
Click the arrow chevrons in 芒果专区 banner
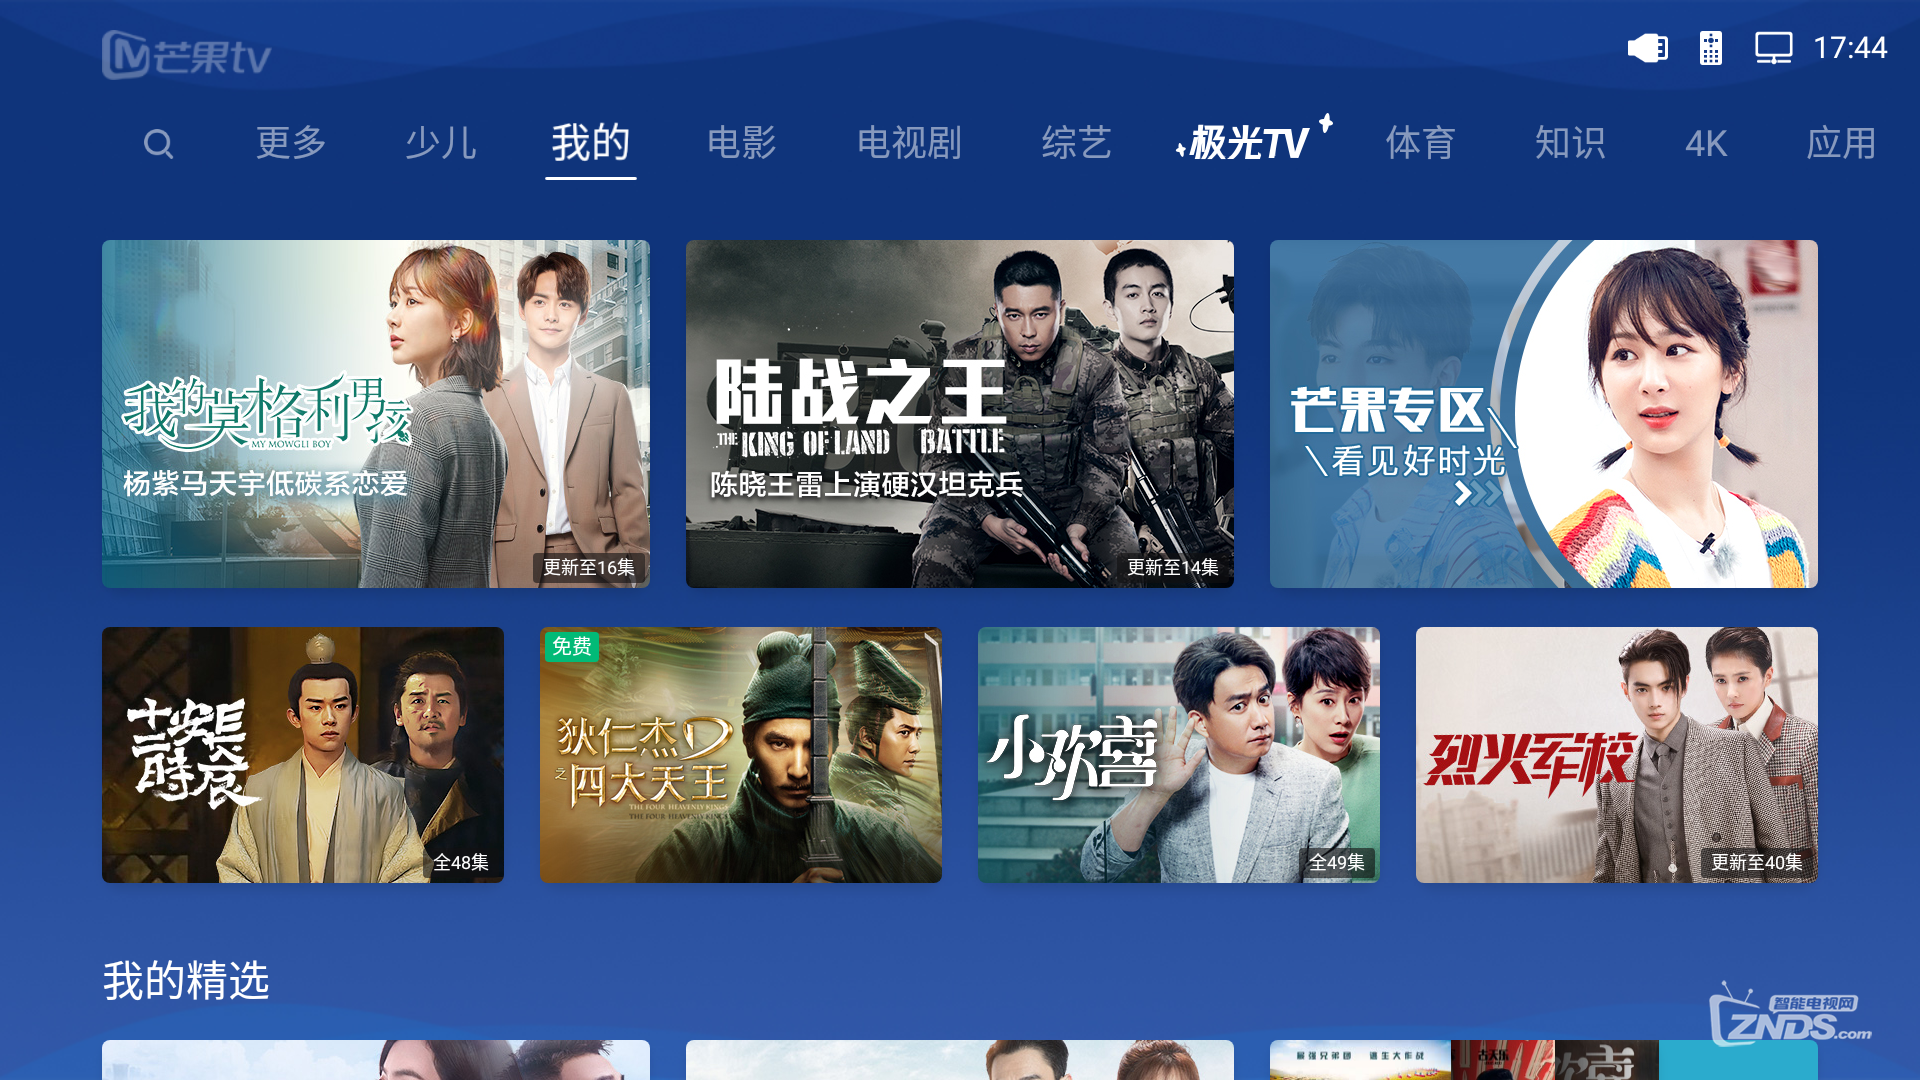coord(1478,493)
